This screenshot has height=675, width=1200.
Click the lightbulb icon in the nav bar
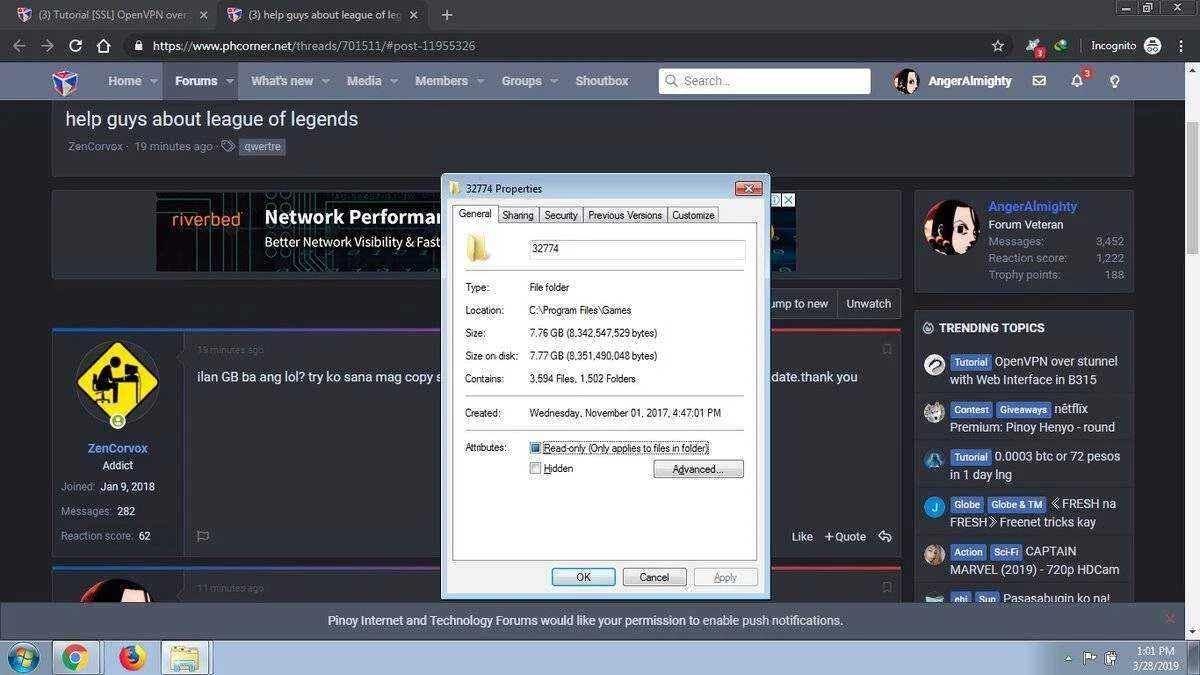[1114, 81]
